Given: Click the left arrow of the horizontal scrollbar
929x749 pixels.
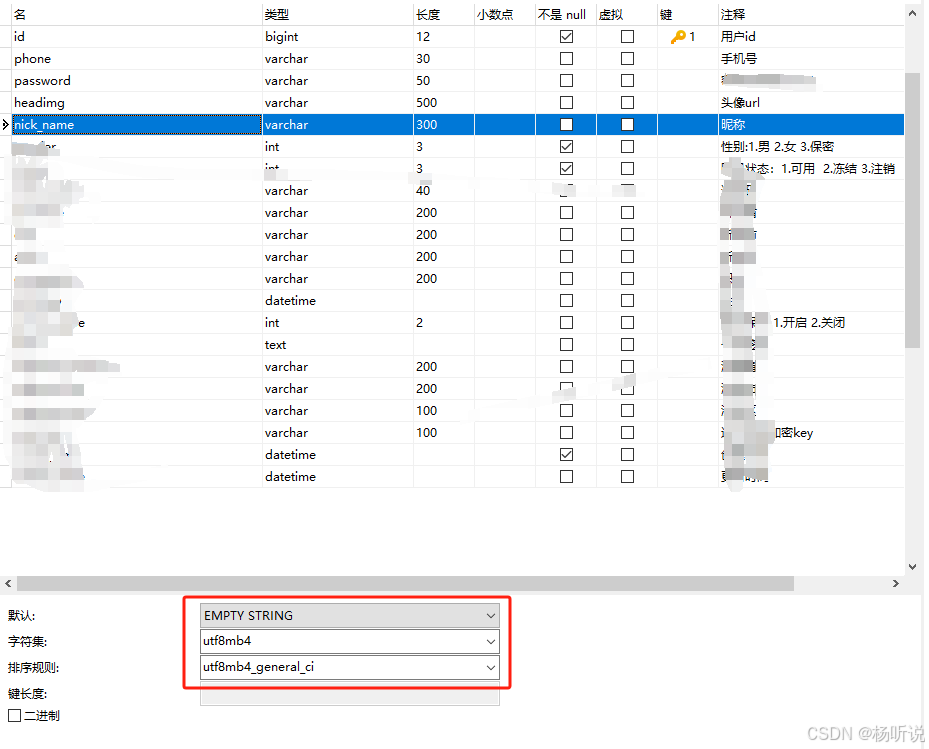Looking at the screenshot, I should [8, 583].
